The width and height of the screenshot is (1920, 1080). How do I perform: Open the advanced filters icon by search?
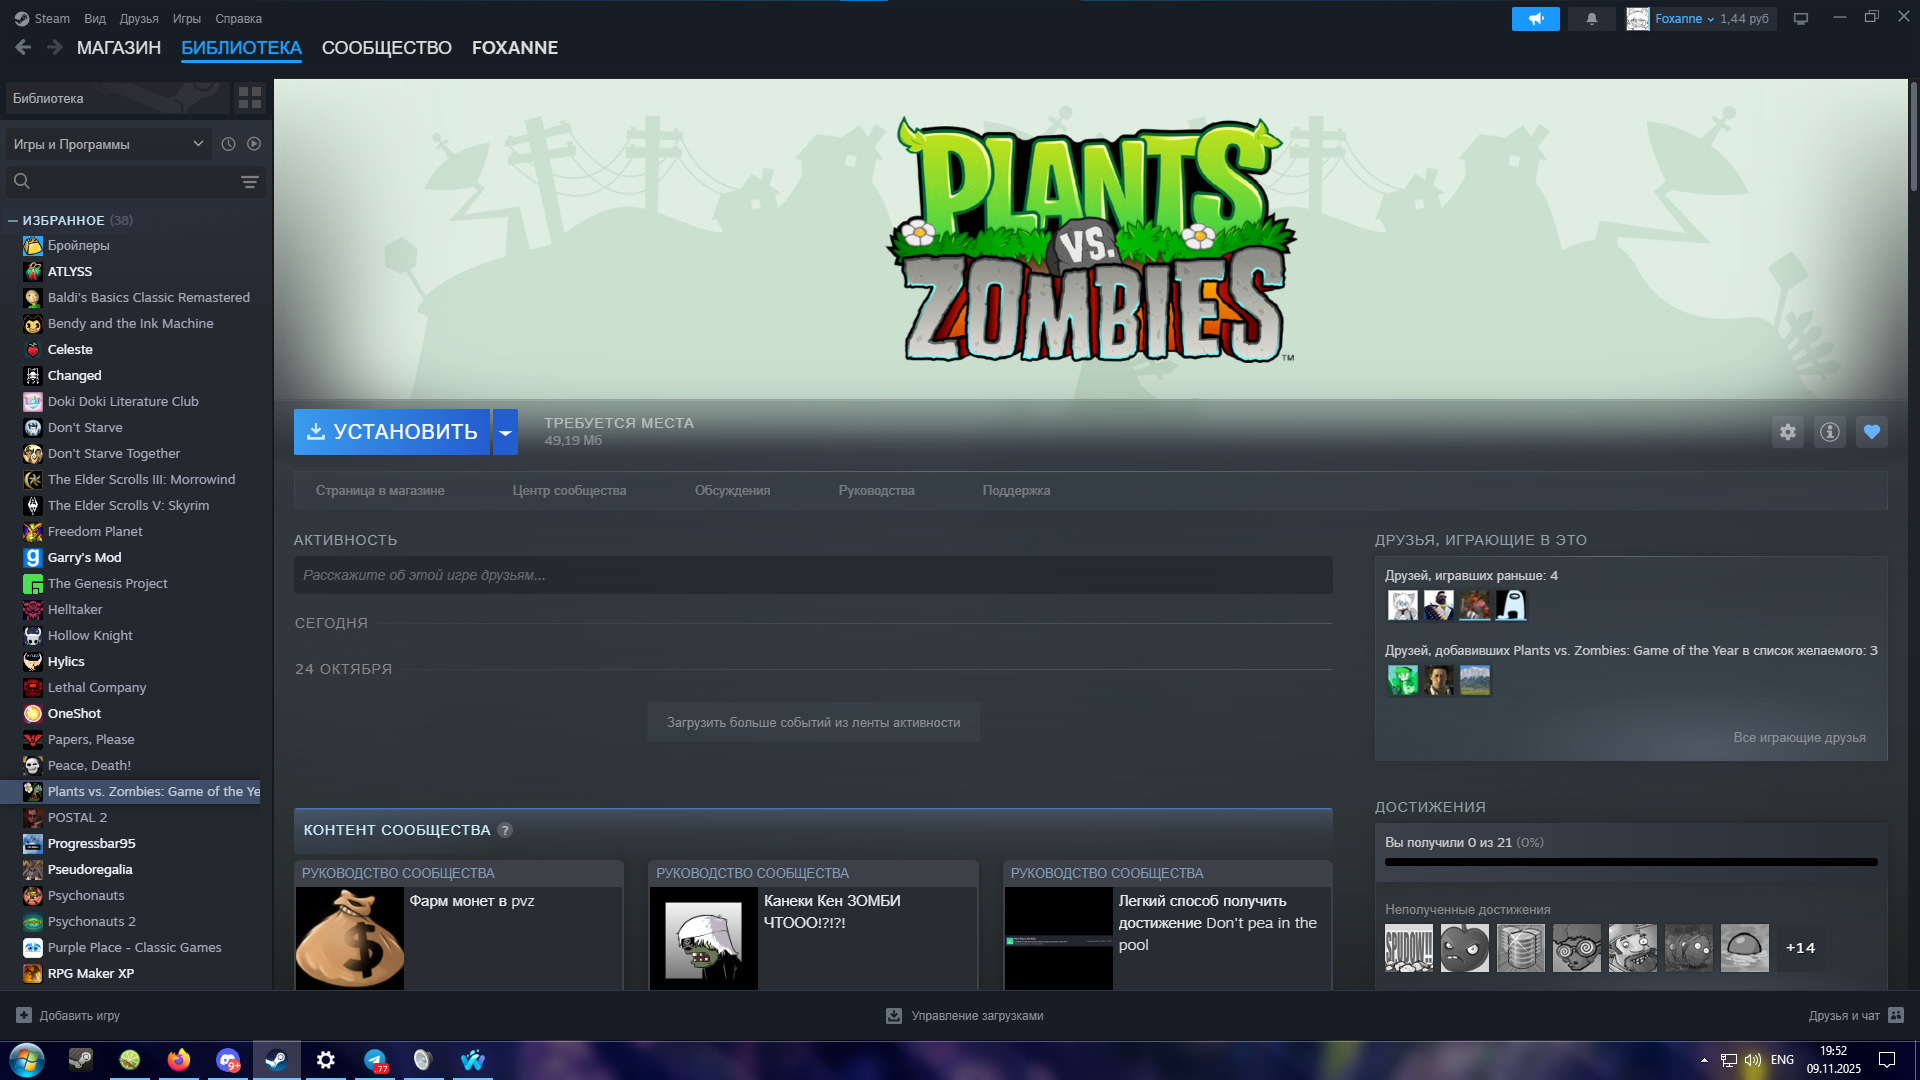[249, 182]
